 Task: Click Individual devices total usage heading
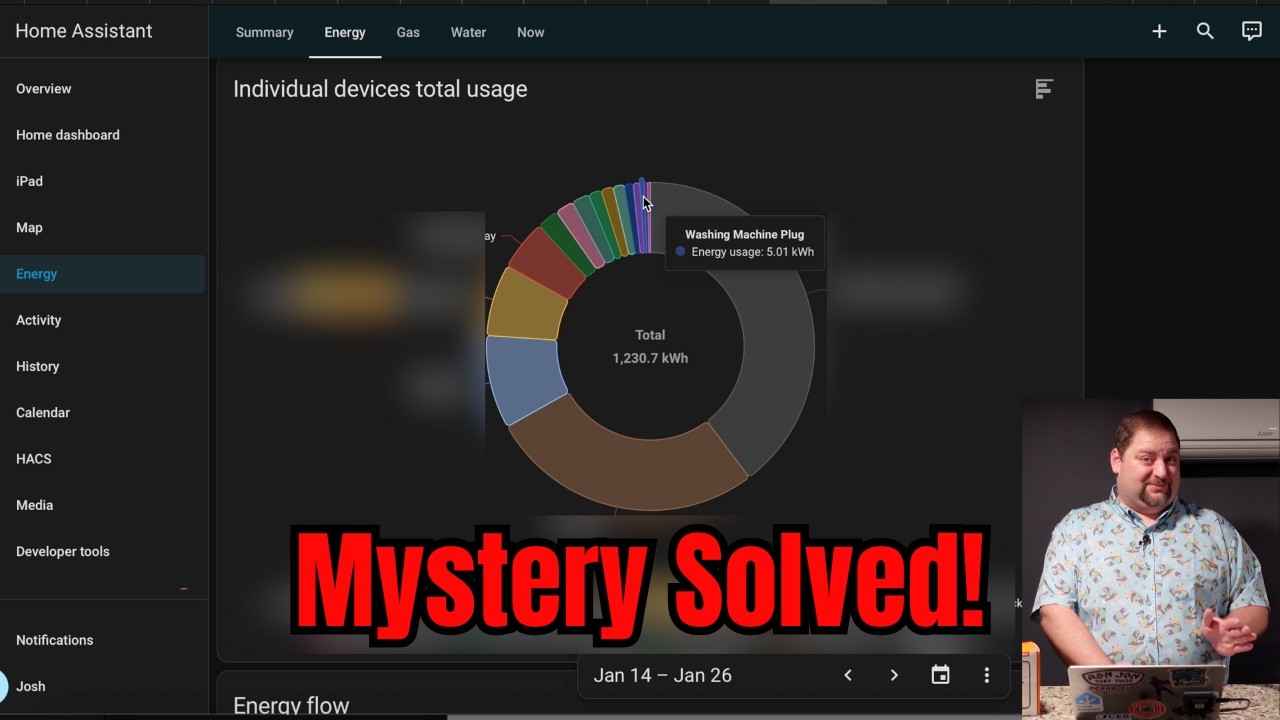tap(380, 89)
